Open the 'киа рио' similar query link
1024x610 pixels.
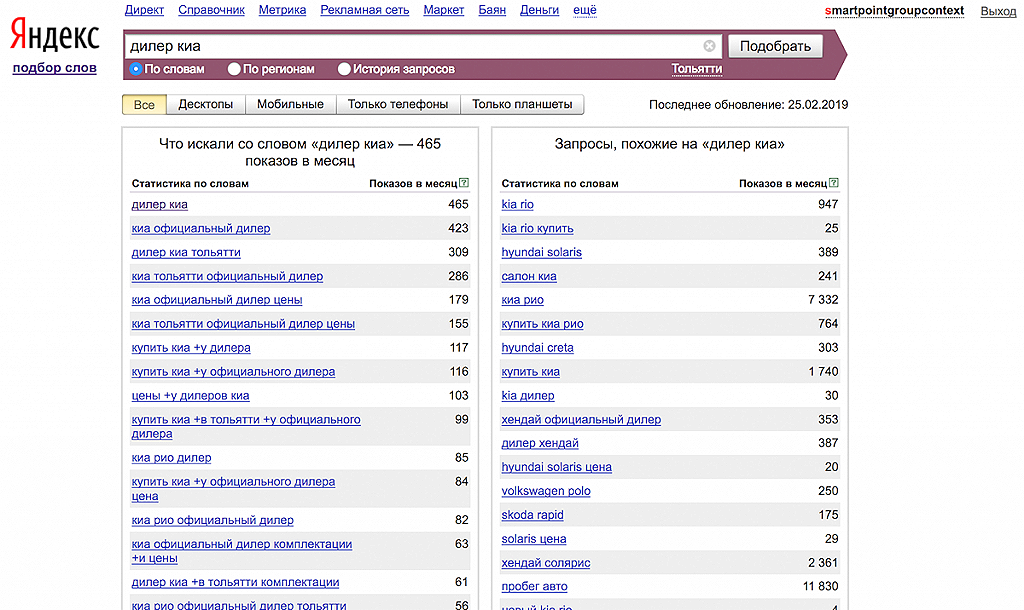tap(522, 300)
